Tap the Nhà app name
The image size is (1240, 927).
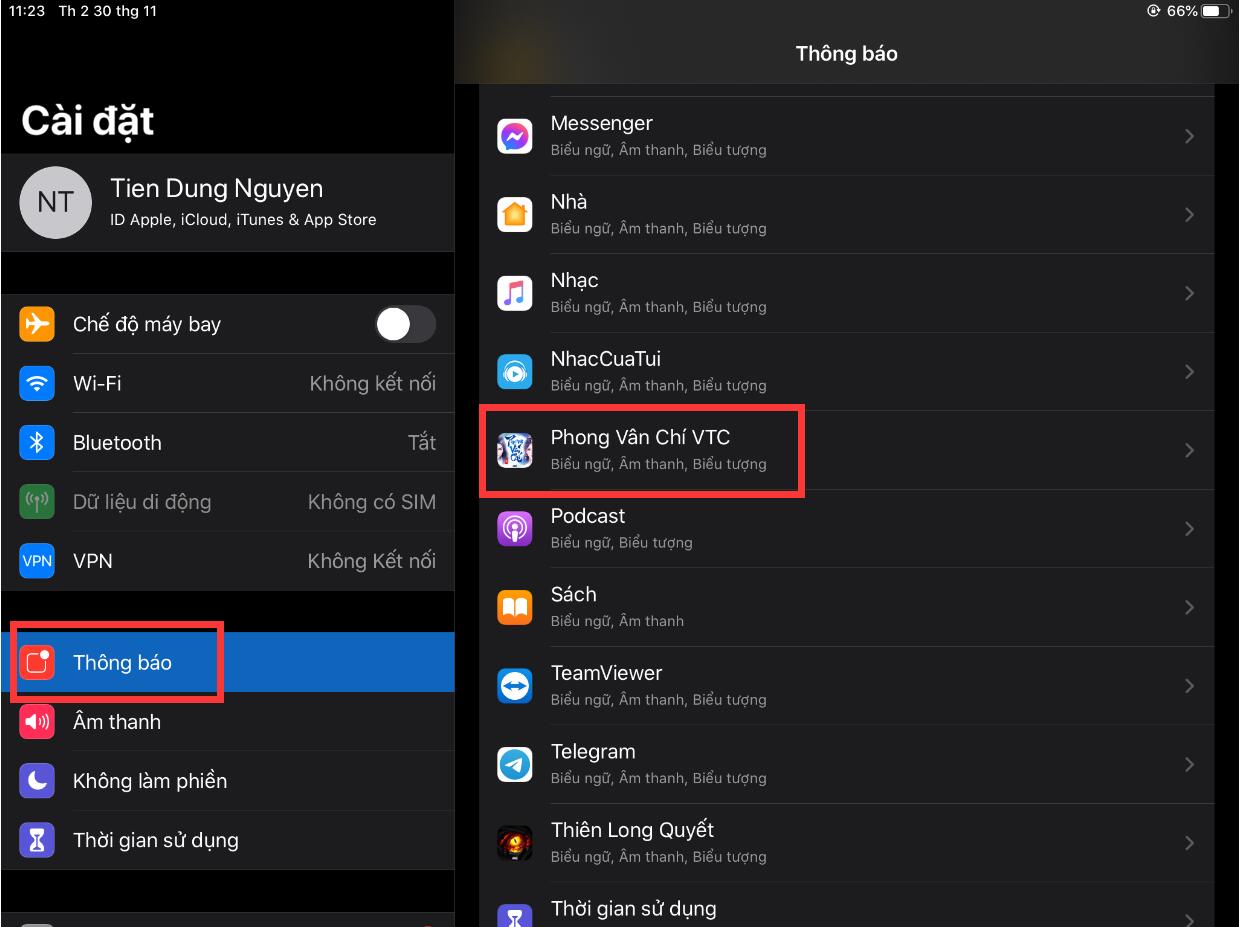(x=568, y=202)
